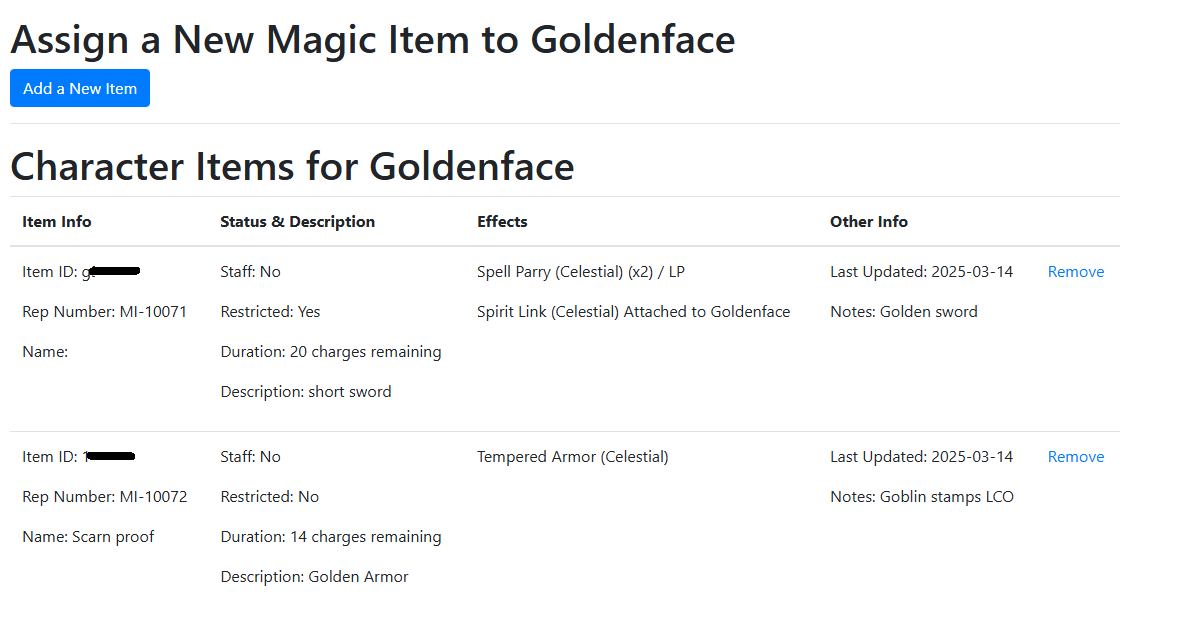
Task: Click Duration: 20 charges remaining
Action: (x=330, y=352)
